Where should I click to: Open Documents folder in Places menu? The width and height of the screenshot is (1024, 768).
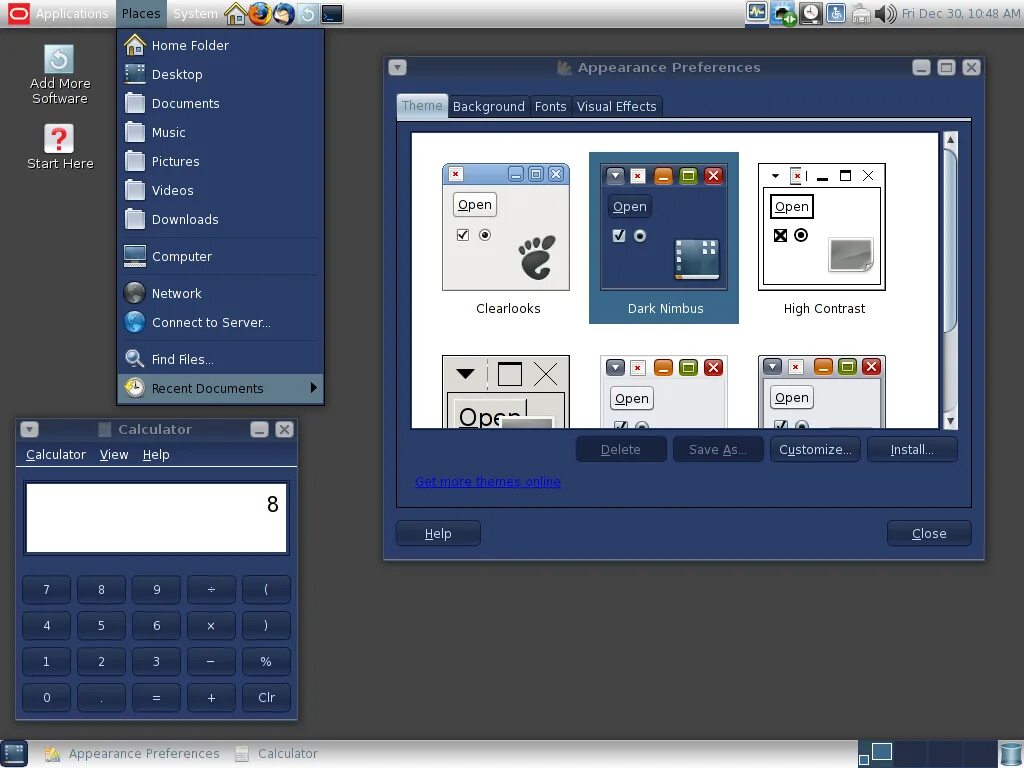pyautogui.click(x=221, y=103)
